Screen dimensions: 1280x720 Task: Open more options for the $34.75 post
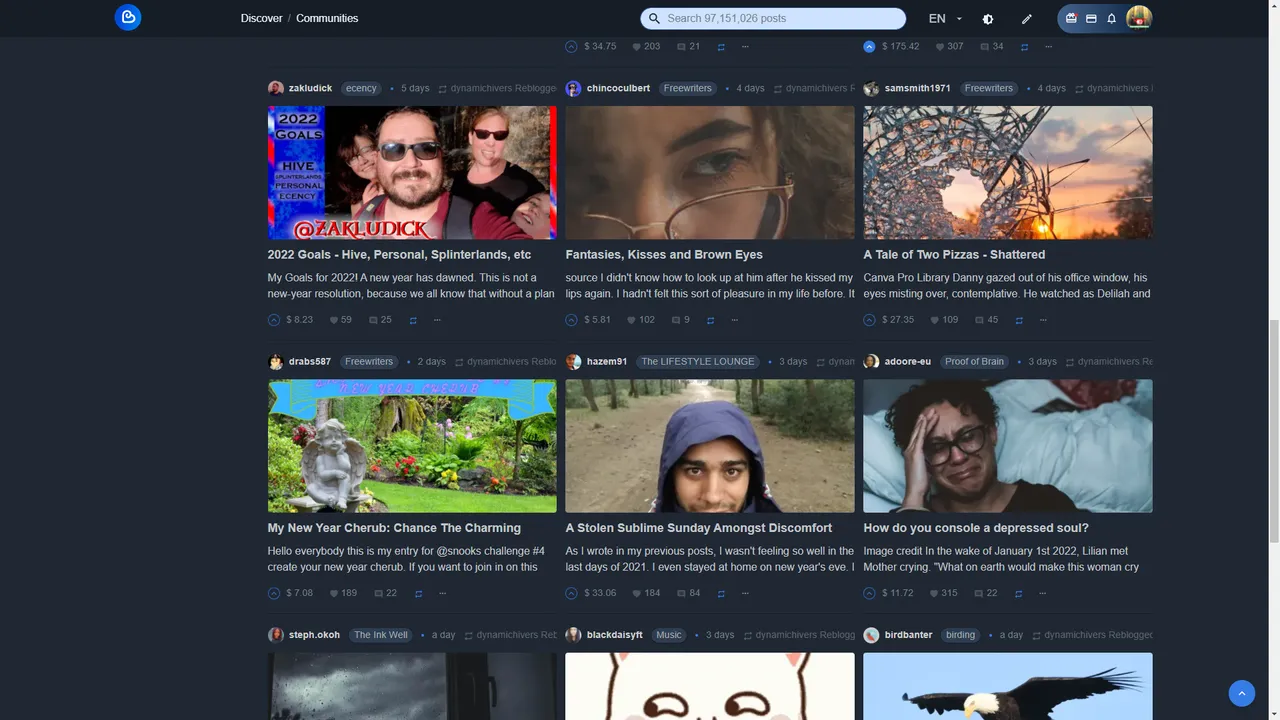pos(745,46)
